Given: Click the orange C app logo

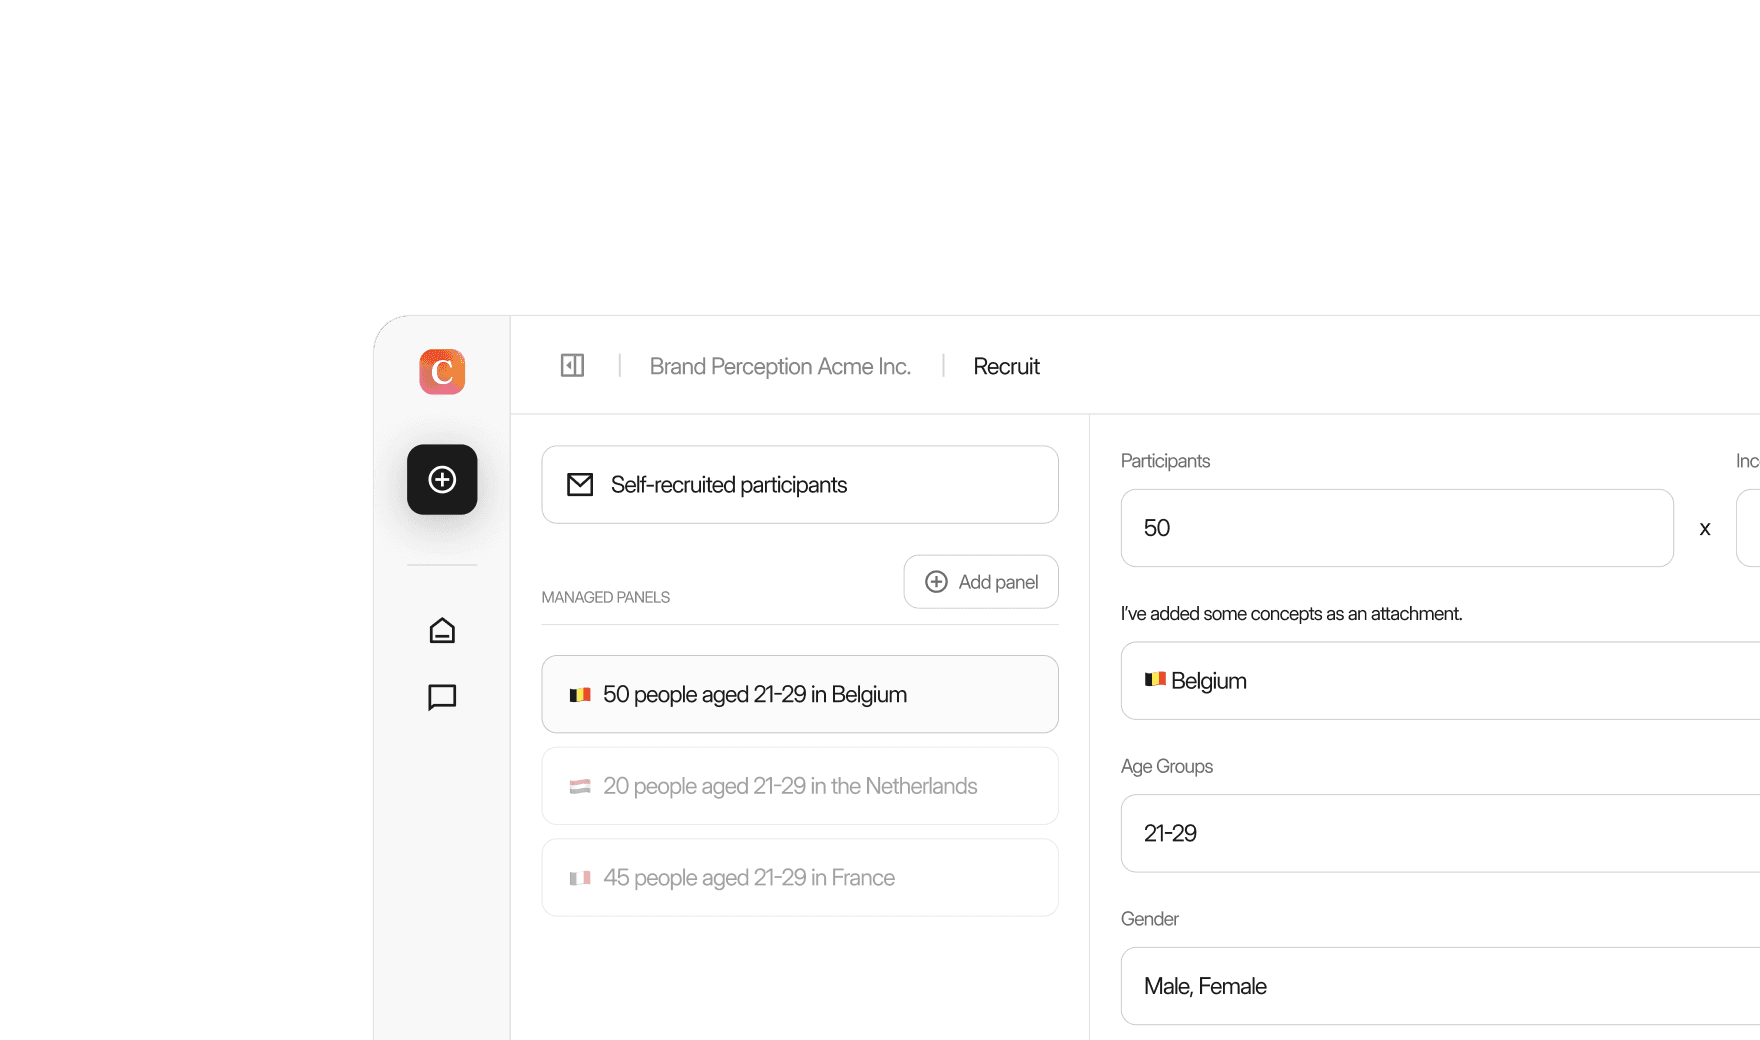Looking at the screenshot, I should pos(442,372).
